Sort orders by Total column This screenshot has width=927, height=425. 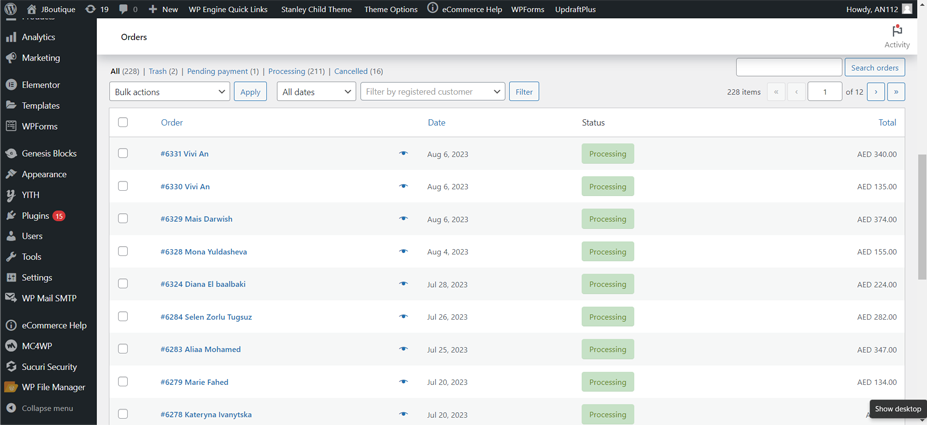[887, 122]
